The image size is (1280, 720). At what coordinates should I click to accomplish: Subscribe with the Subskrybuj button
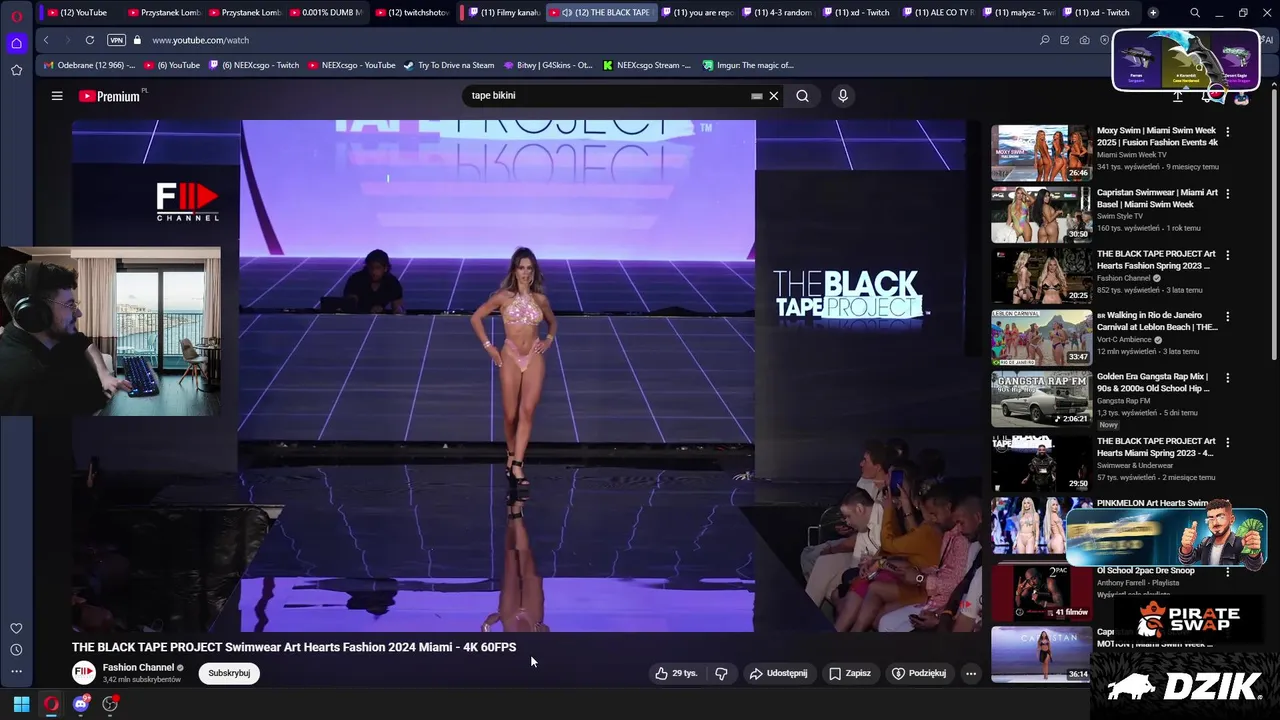click(229, 673)
